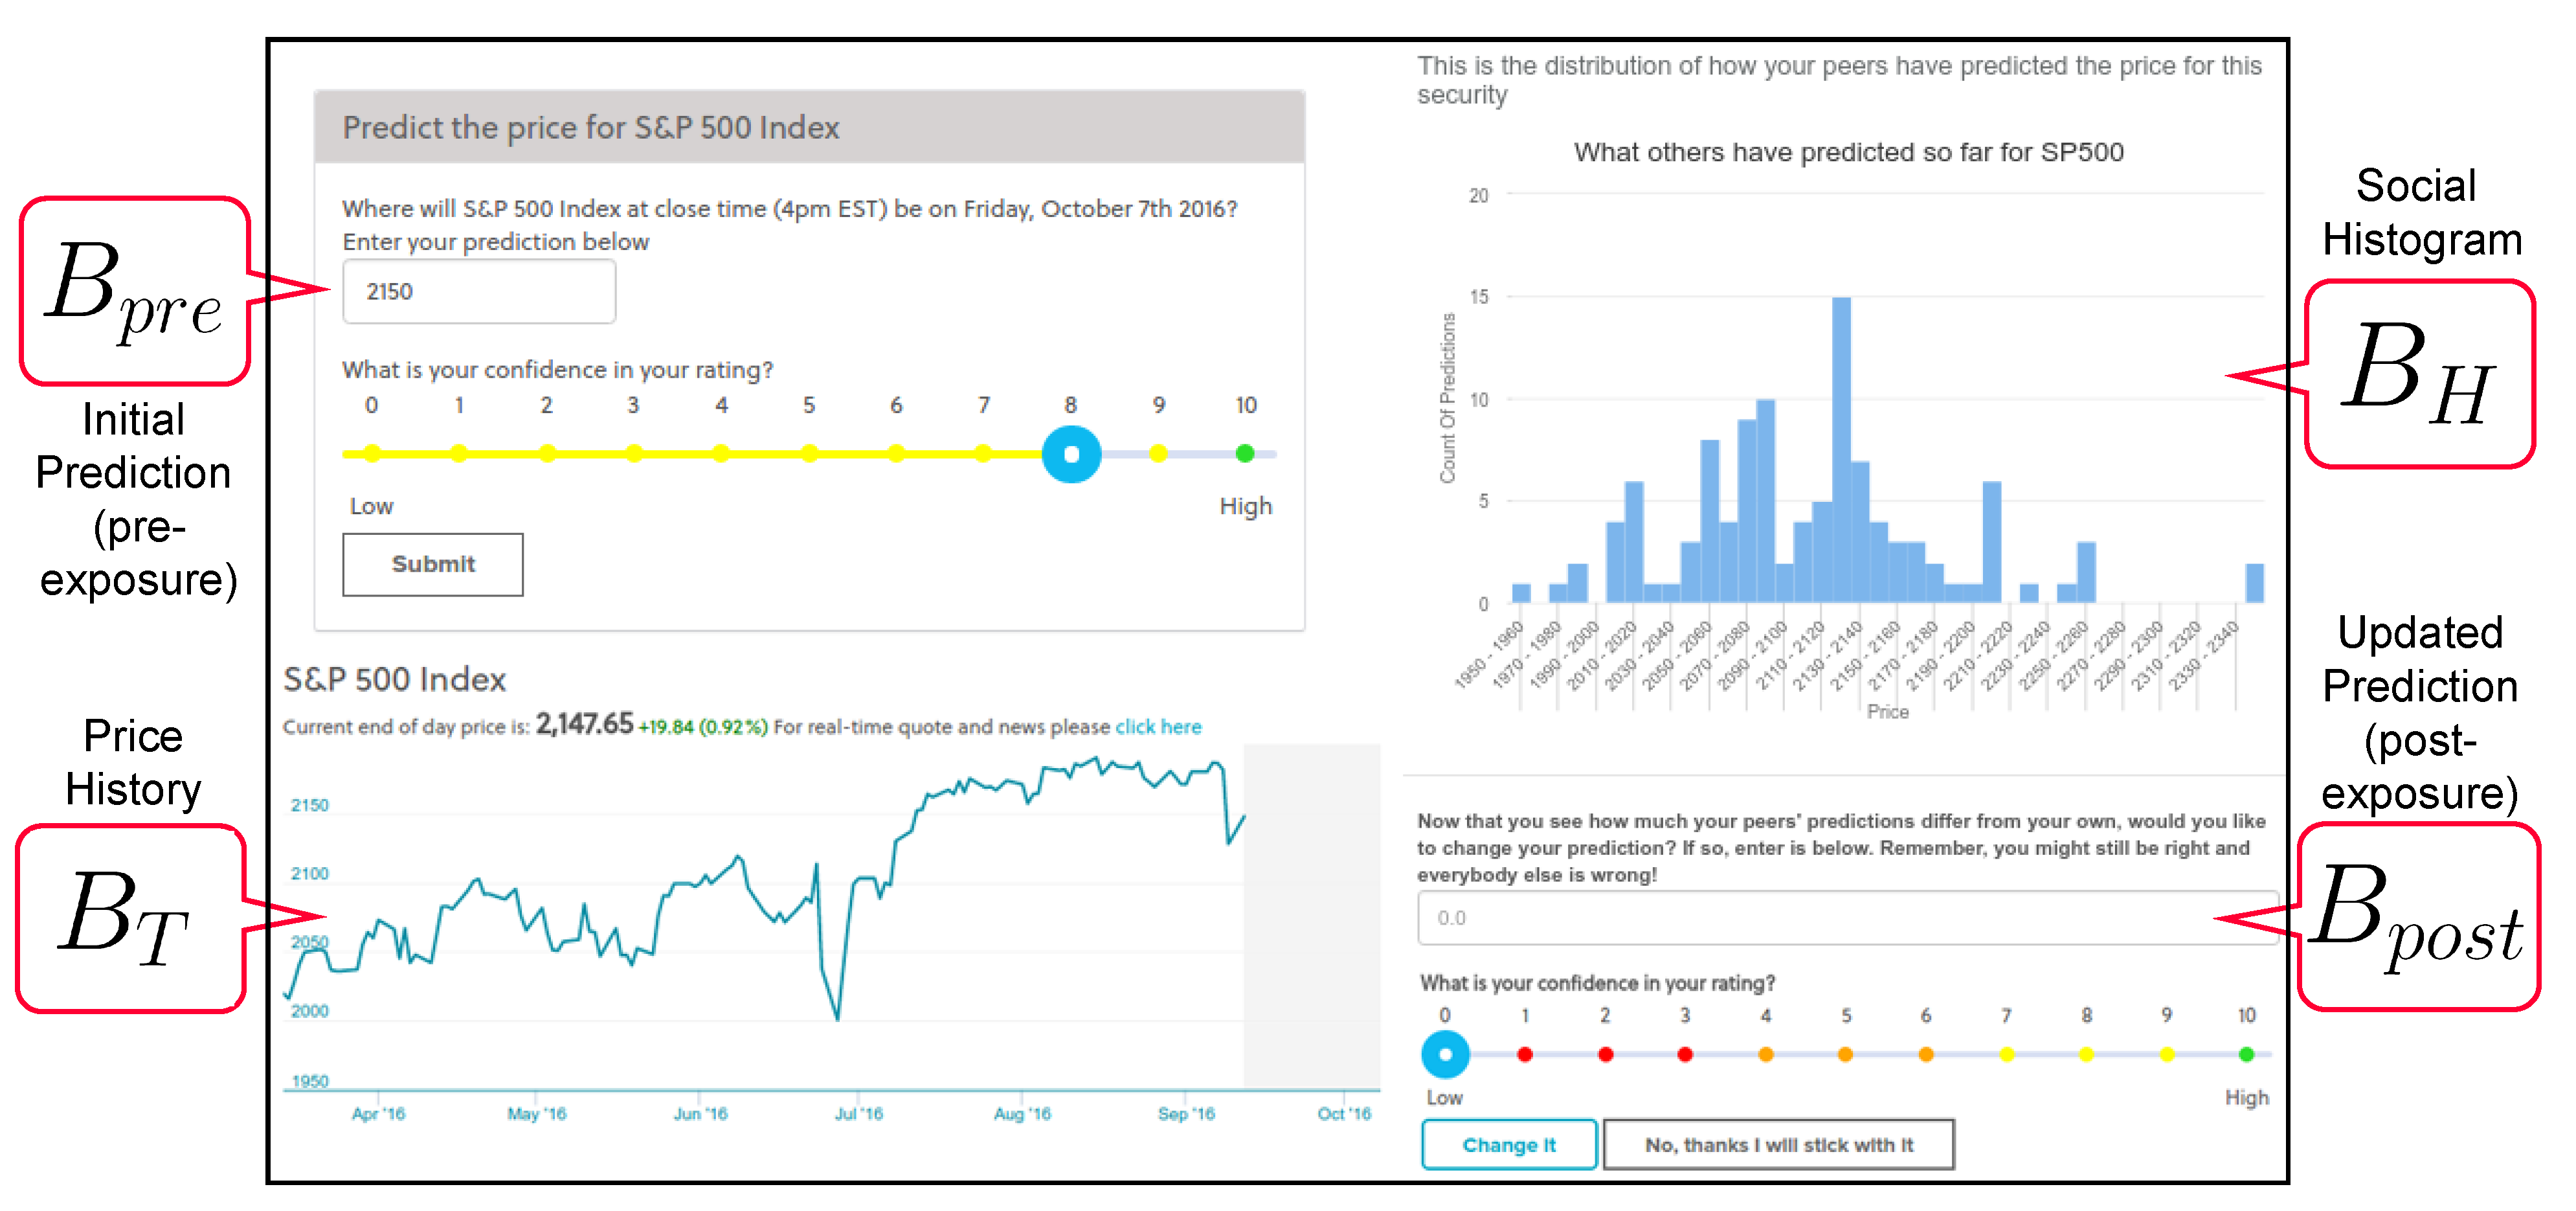Click the far-right histogram bar
The width and height of the screenshot is (2576, 1211).
(2254, 583)
